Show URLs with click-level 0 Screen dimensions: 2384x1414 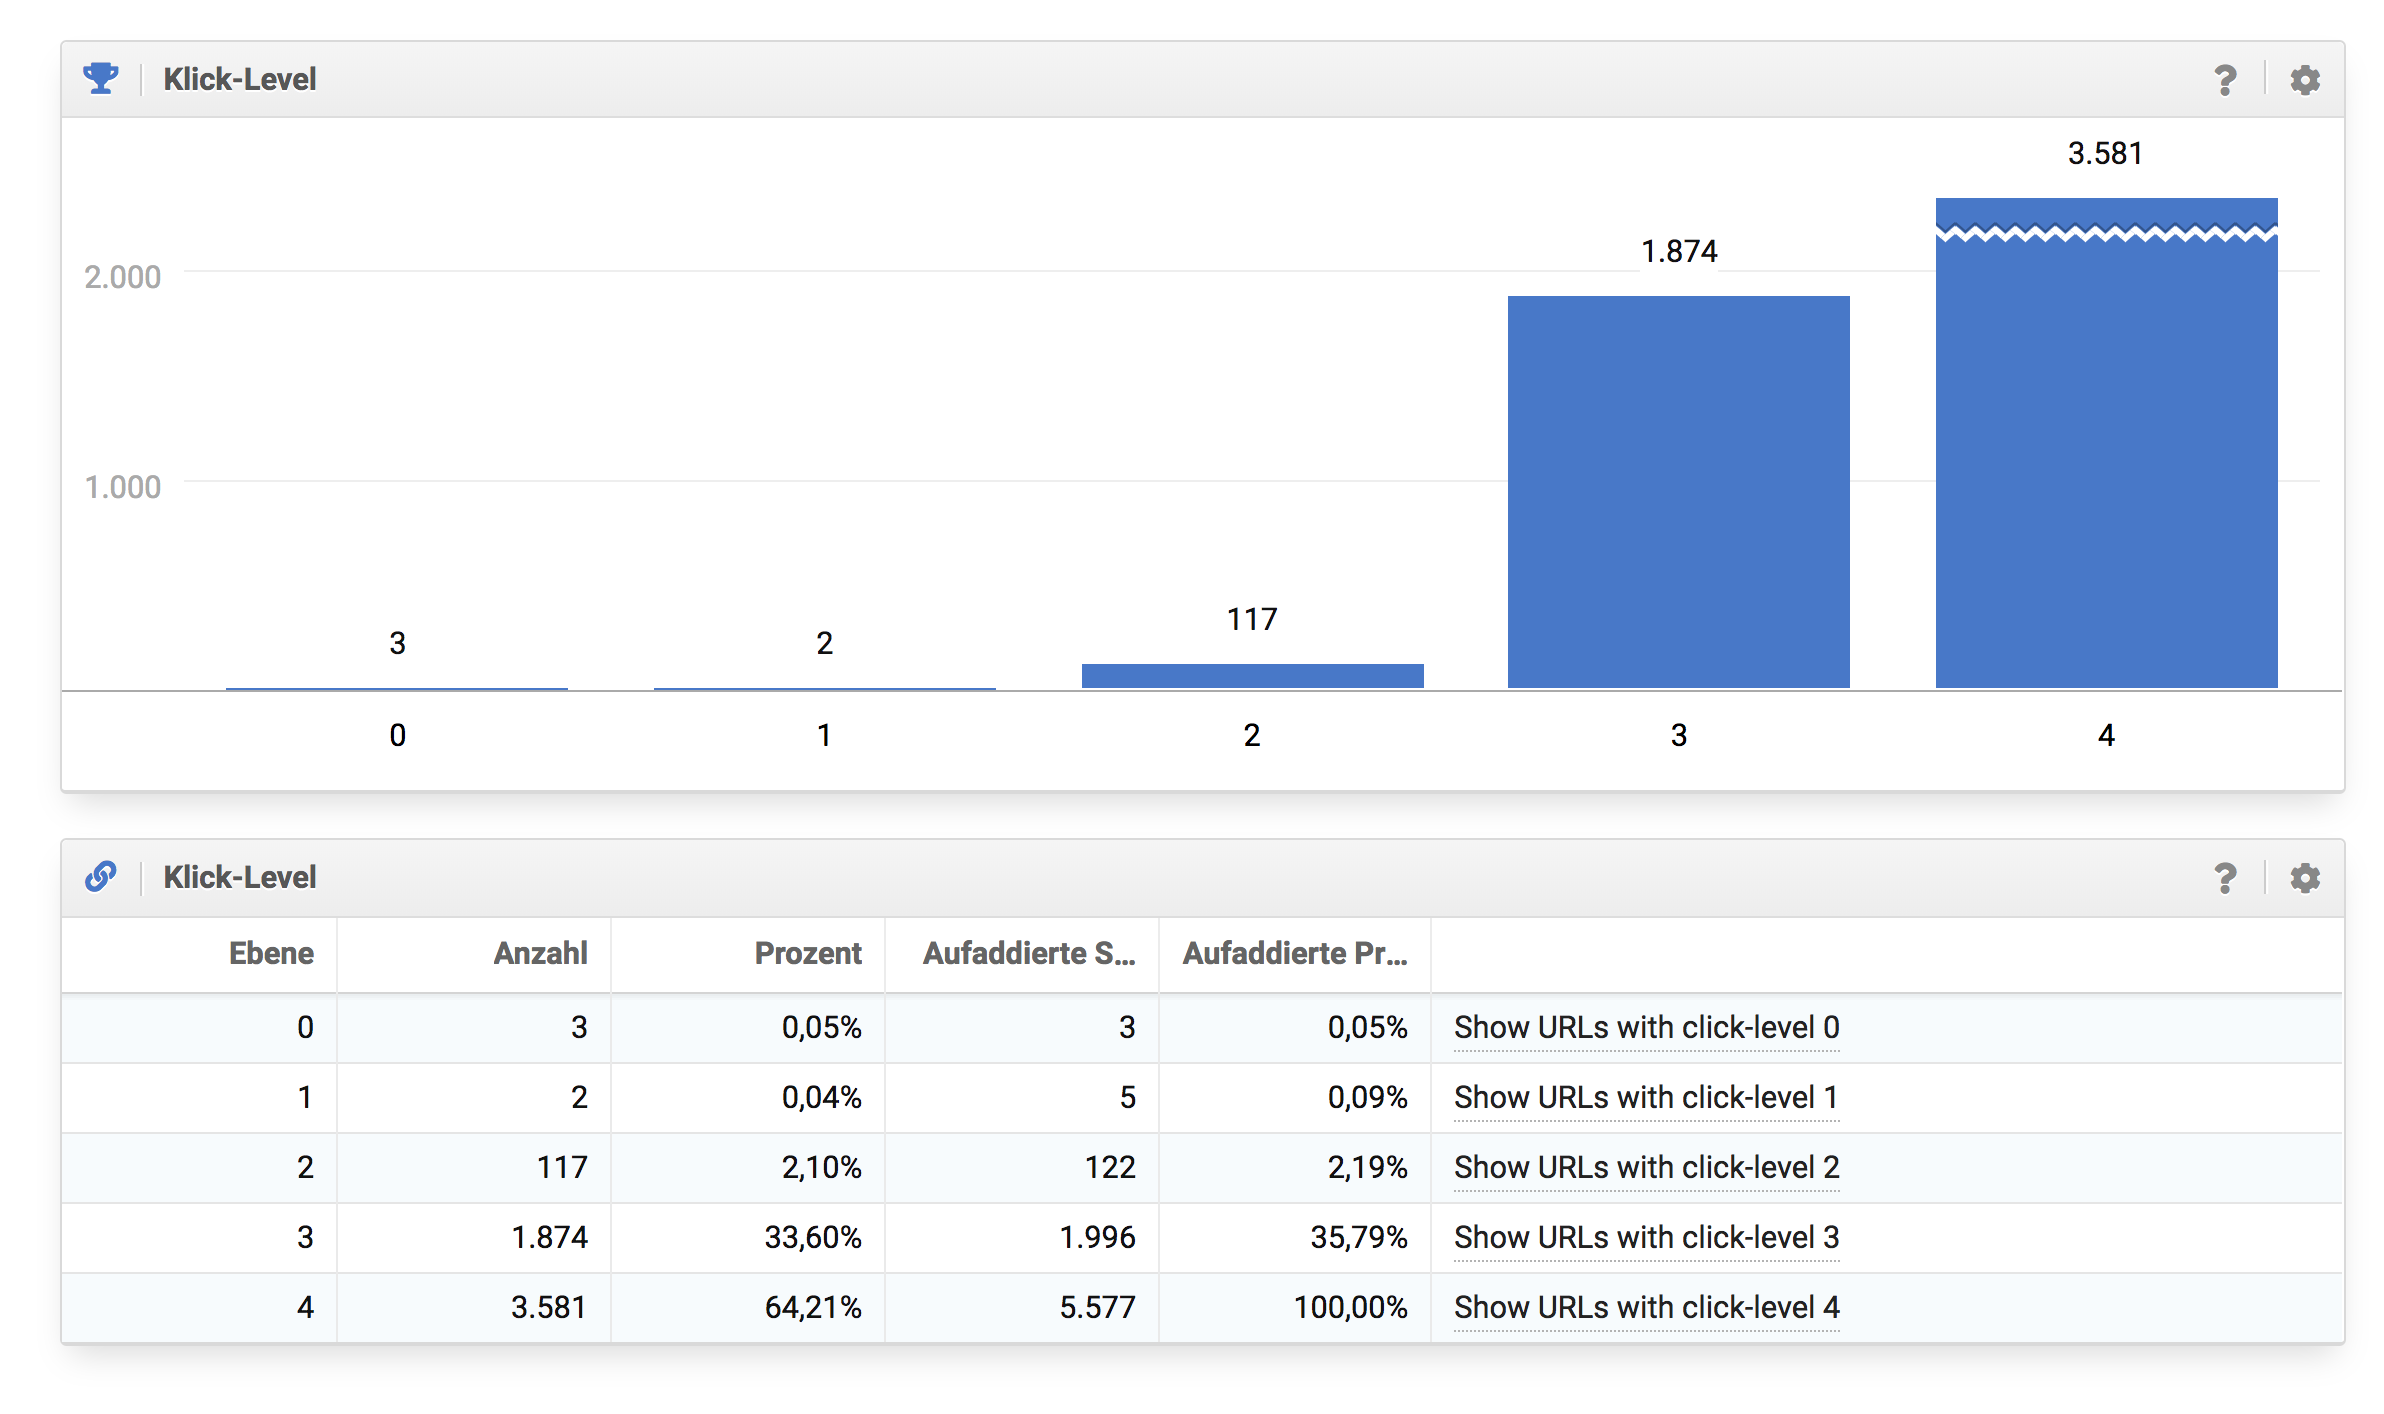tap(1646, 1028)
